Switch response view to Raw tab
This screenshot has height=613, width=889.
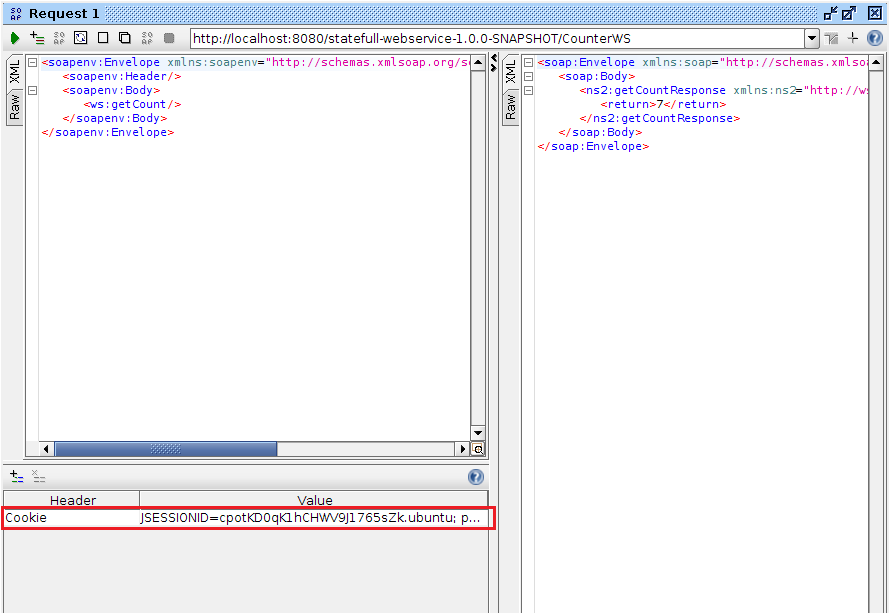tap(511, 107)
